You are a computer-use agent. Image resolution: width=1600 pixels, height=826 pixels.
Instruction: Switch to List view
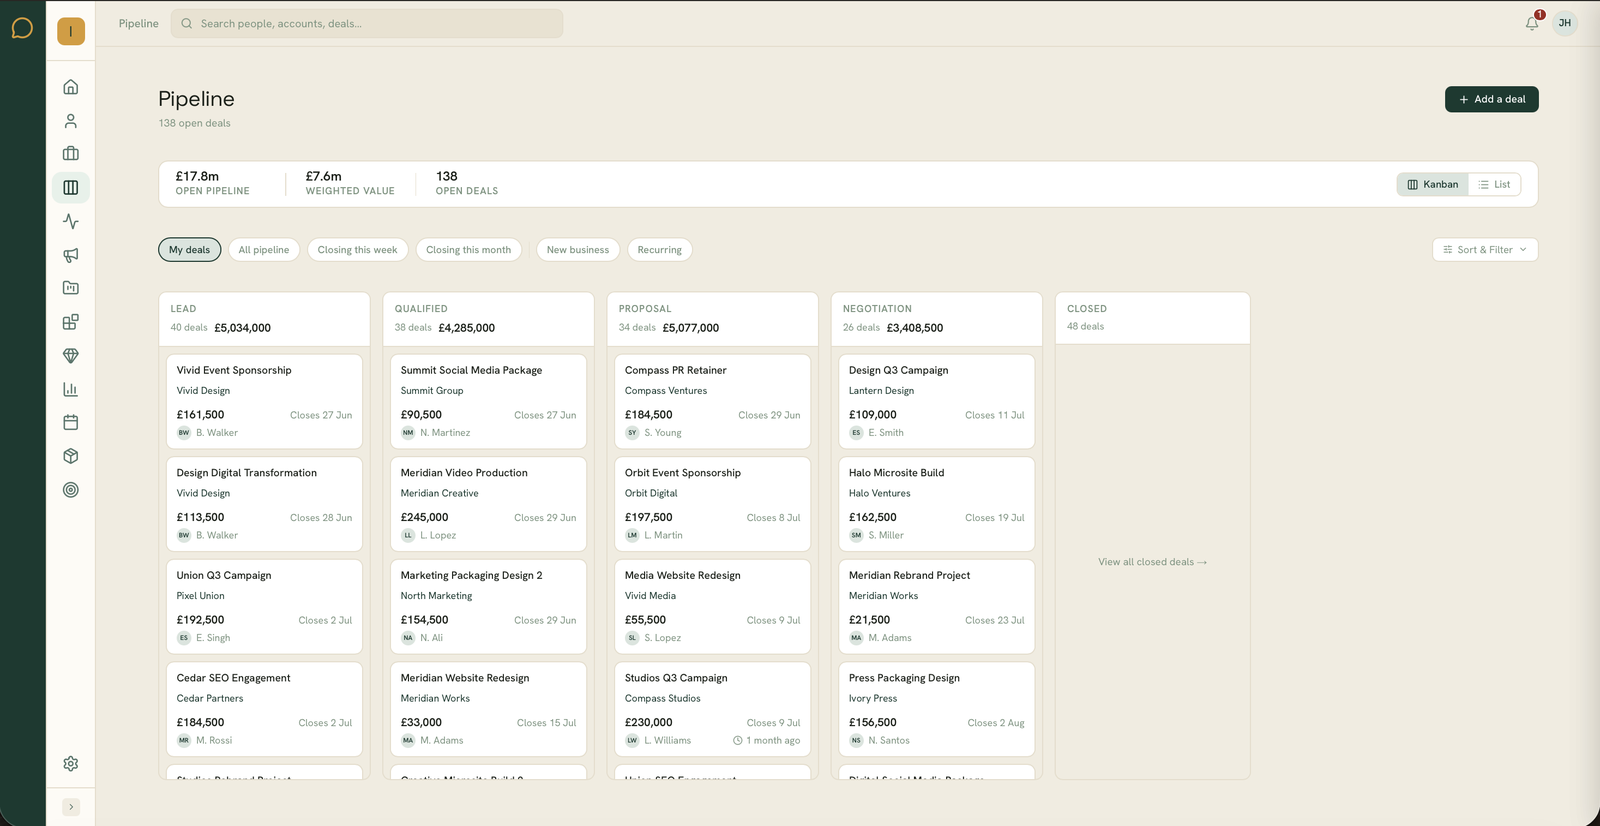pyautogui.click(x=1495, y=184)
